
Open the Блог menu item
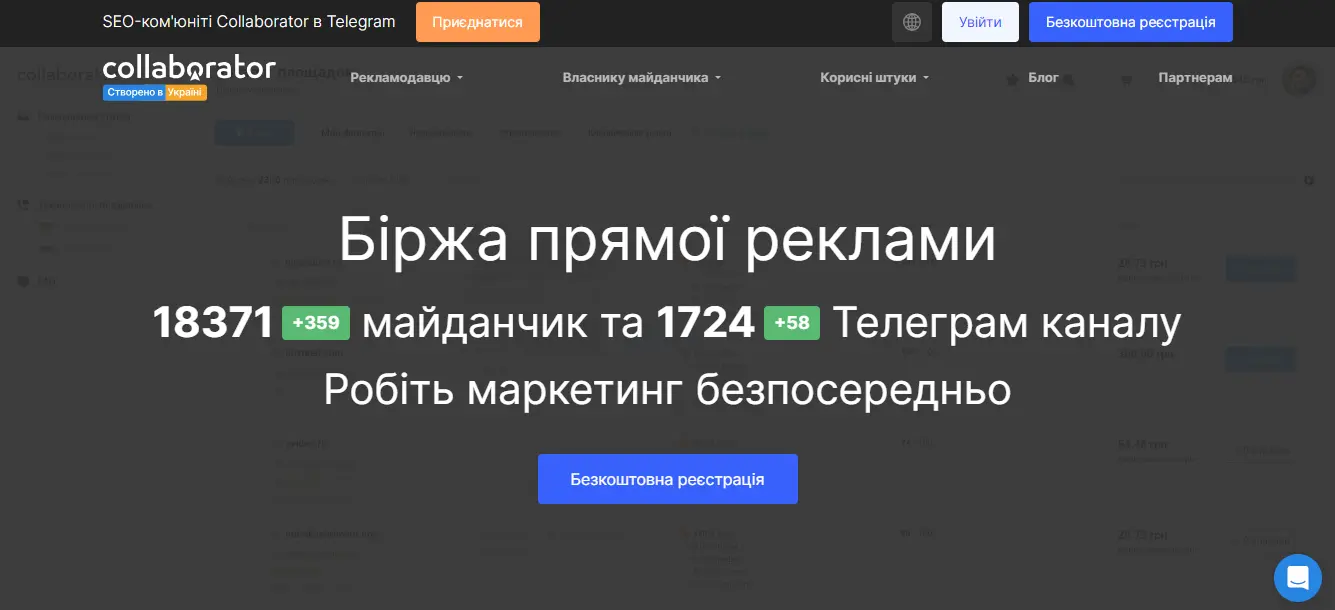(1043, 78)
